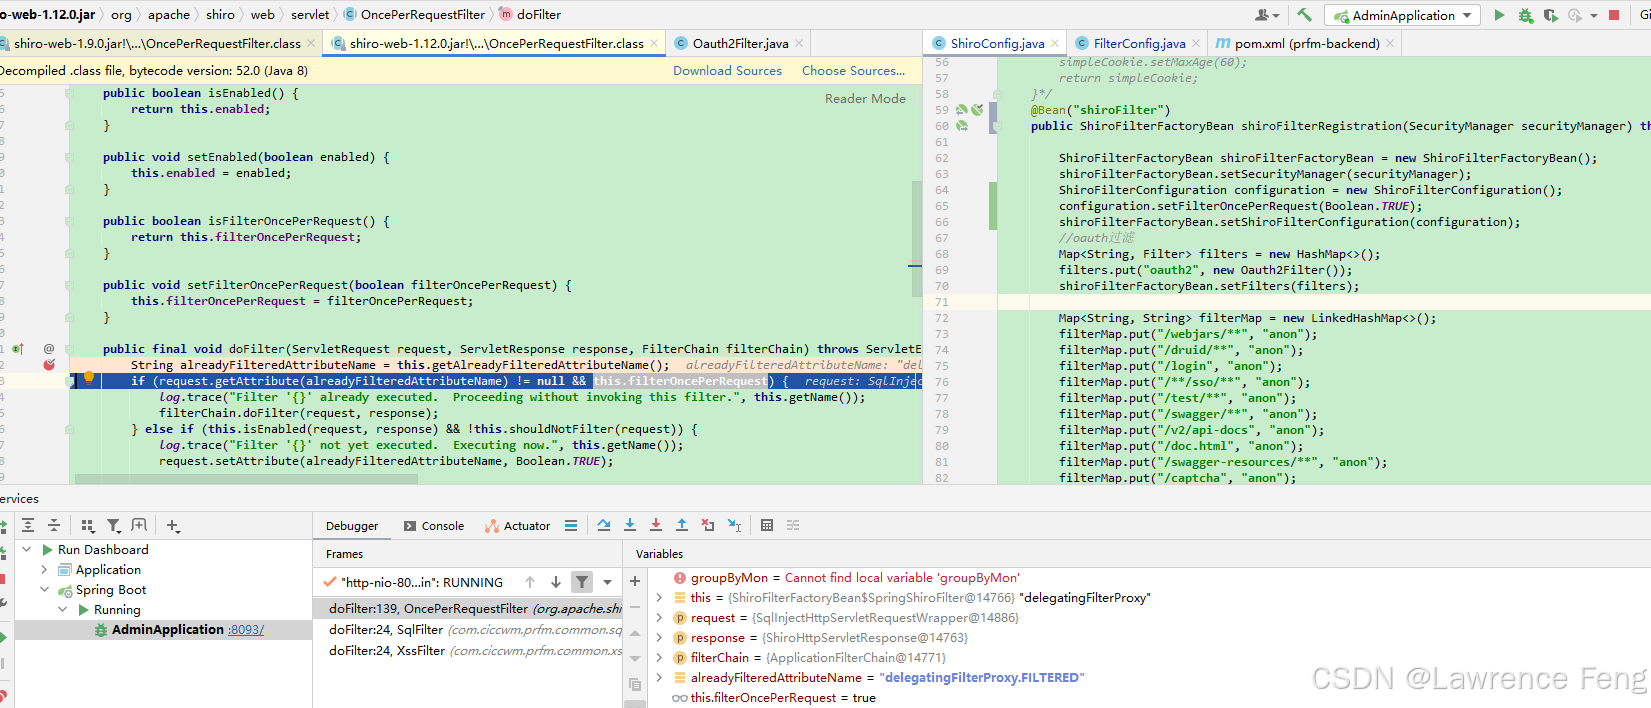Viewport: 1651px width, 708px height.
Task: Close the pom.xml (prfm-backend) tab
Action: click(1390, 43)
